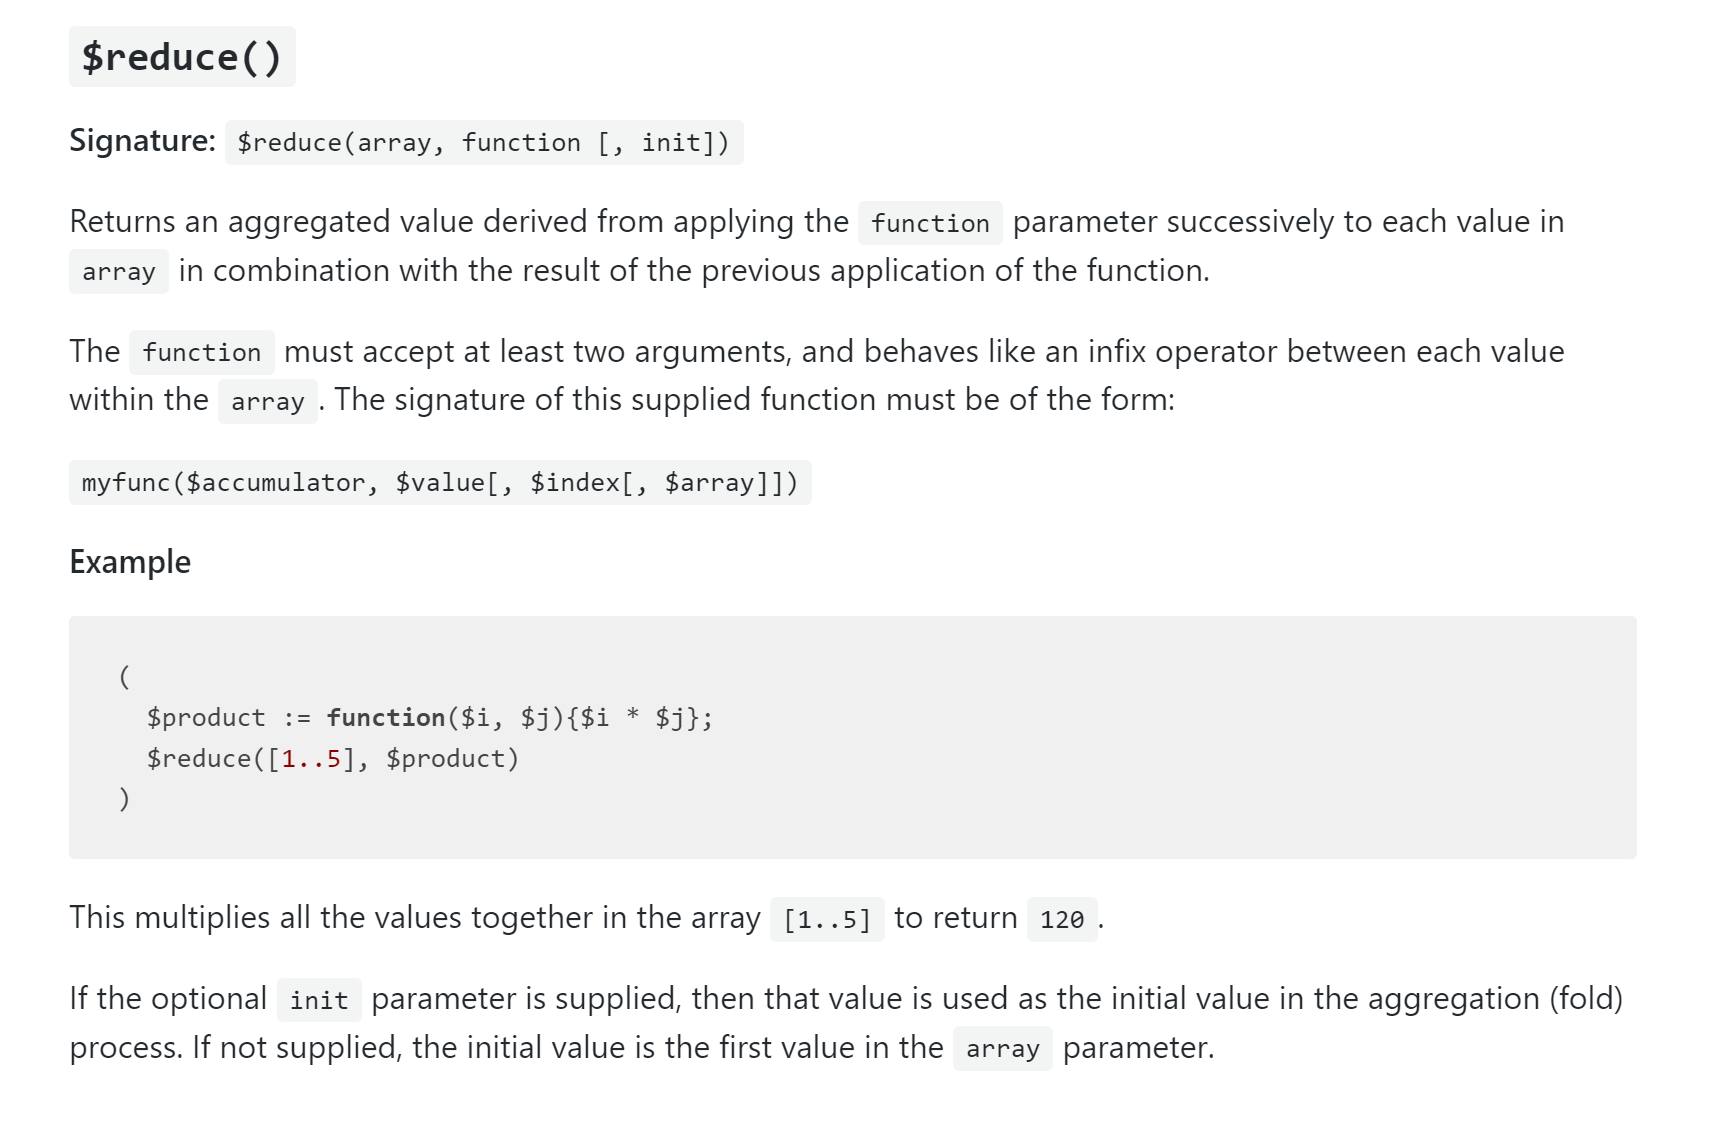Click the 120 inline result value
Screen dimensions: 1730x1124
1062,919
